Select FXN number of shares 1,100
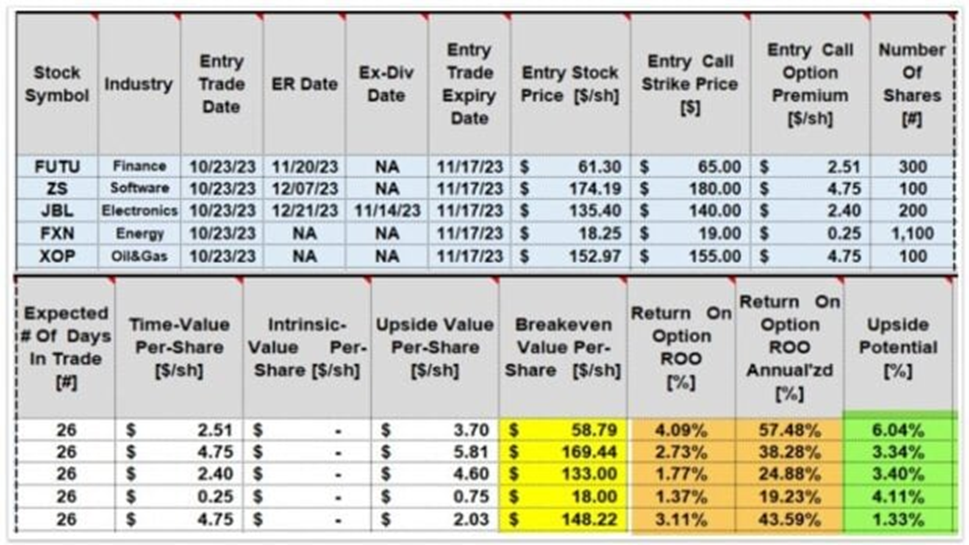Viewport: 969px width, 545px height. pos(912,234)
